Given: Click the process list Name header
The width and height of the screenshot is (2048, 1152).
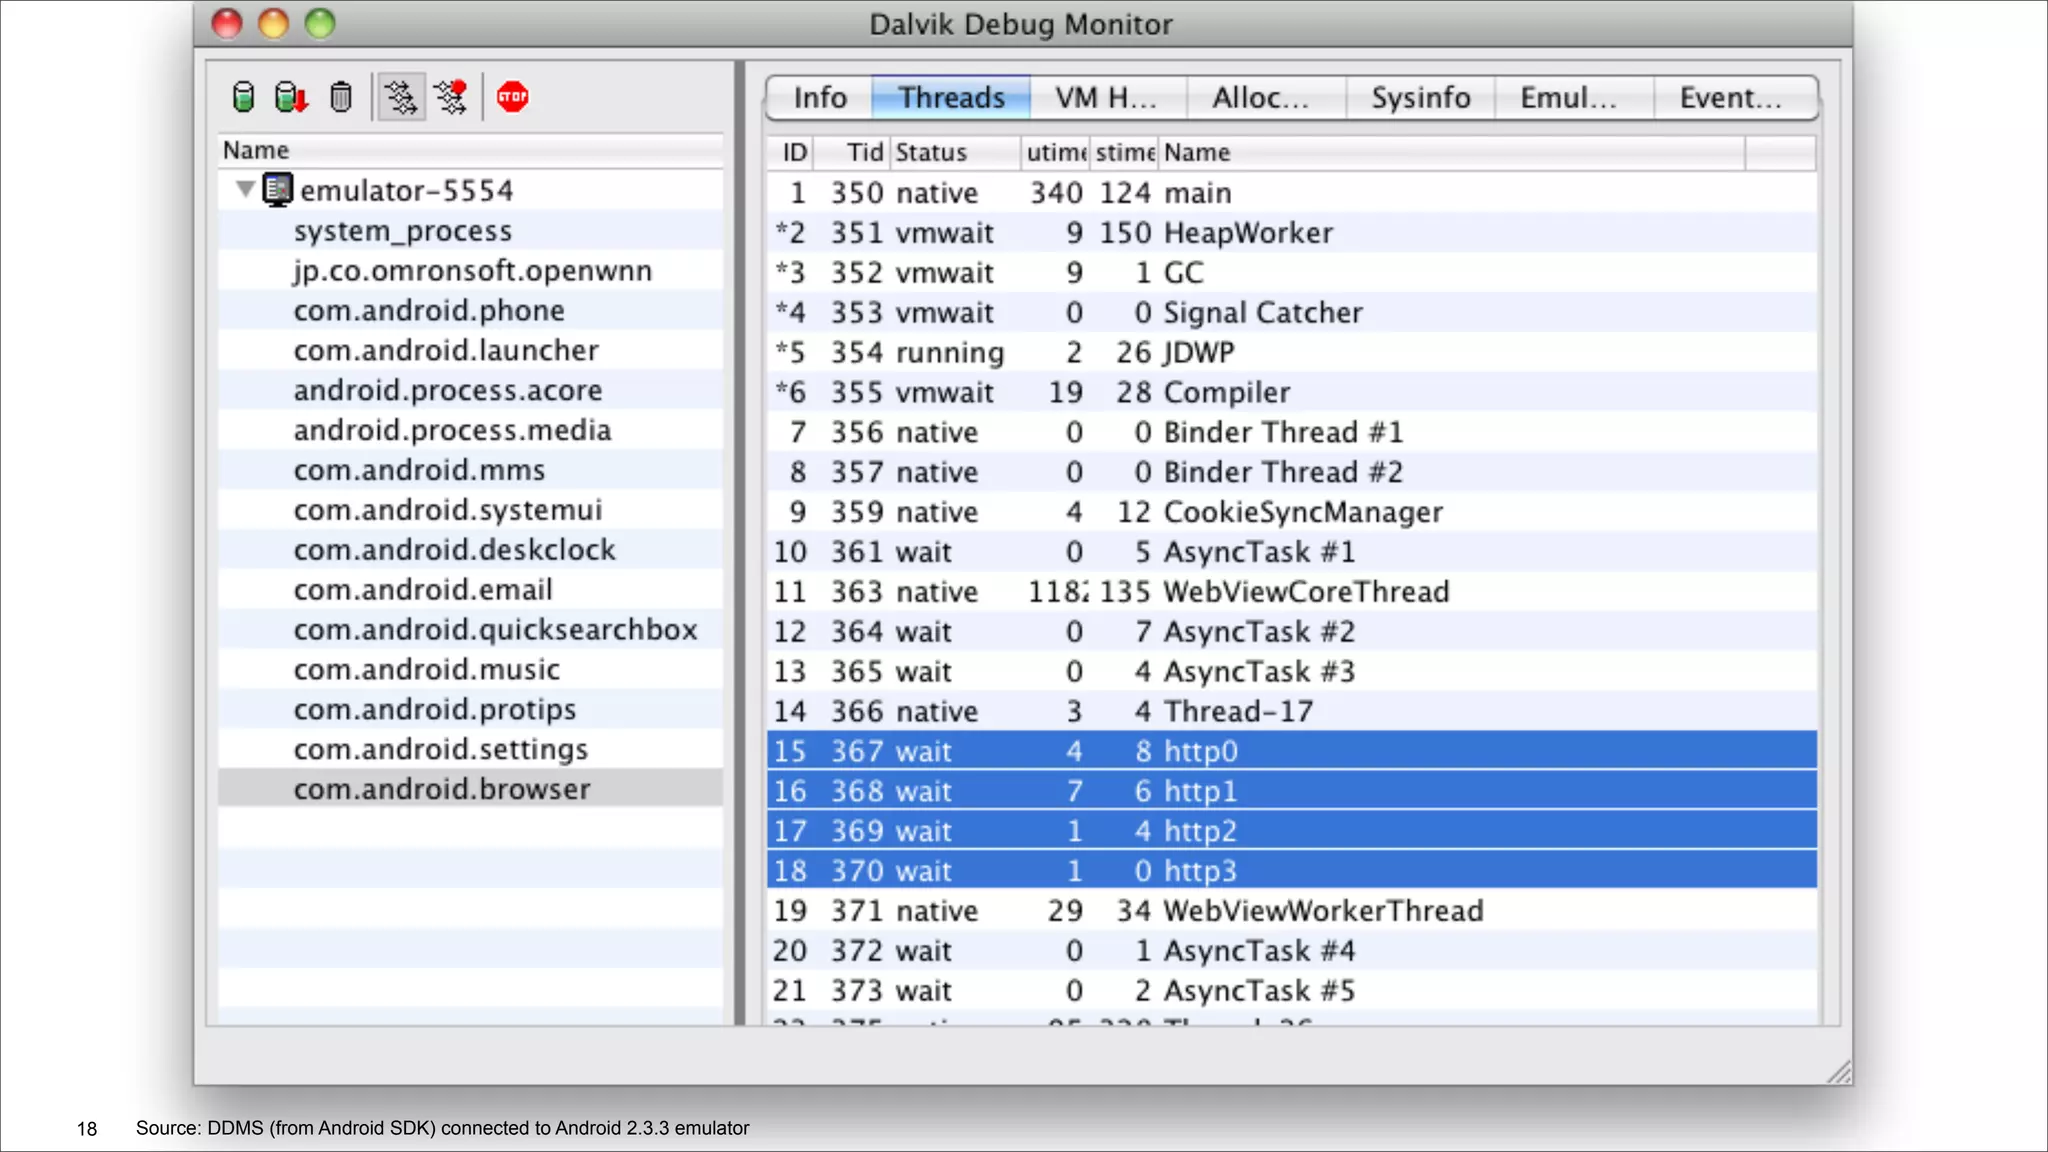Looking at the screenshot, I should [470, 150].
